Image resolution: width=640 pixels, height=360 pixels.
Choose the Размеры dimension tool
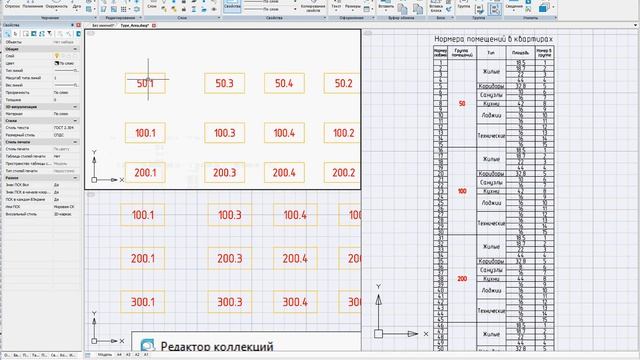(x=353, y=6)
